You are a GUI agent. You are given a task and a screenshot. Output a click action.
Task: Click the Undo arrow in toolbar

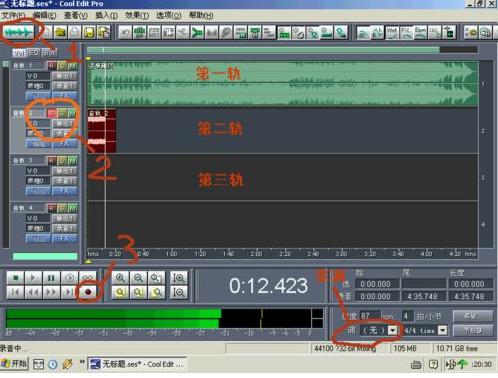tap(125, 33)
